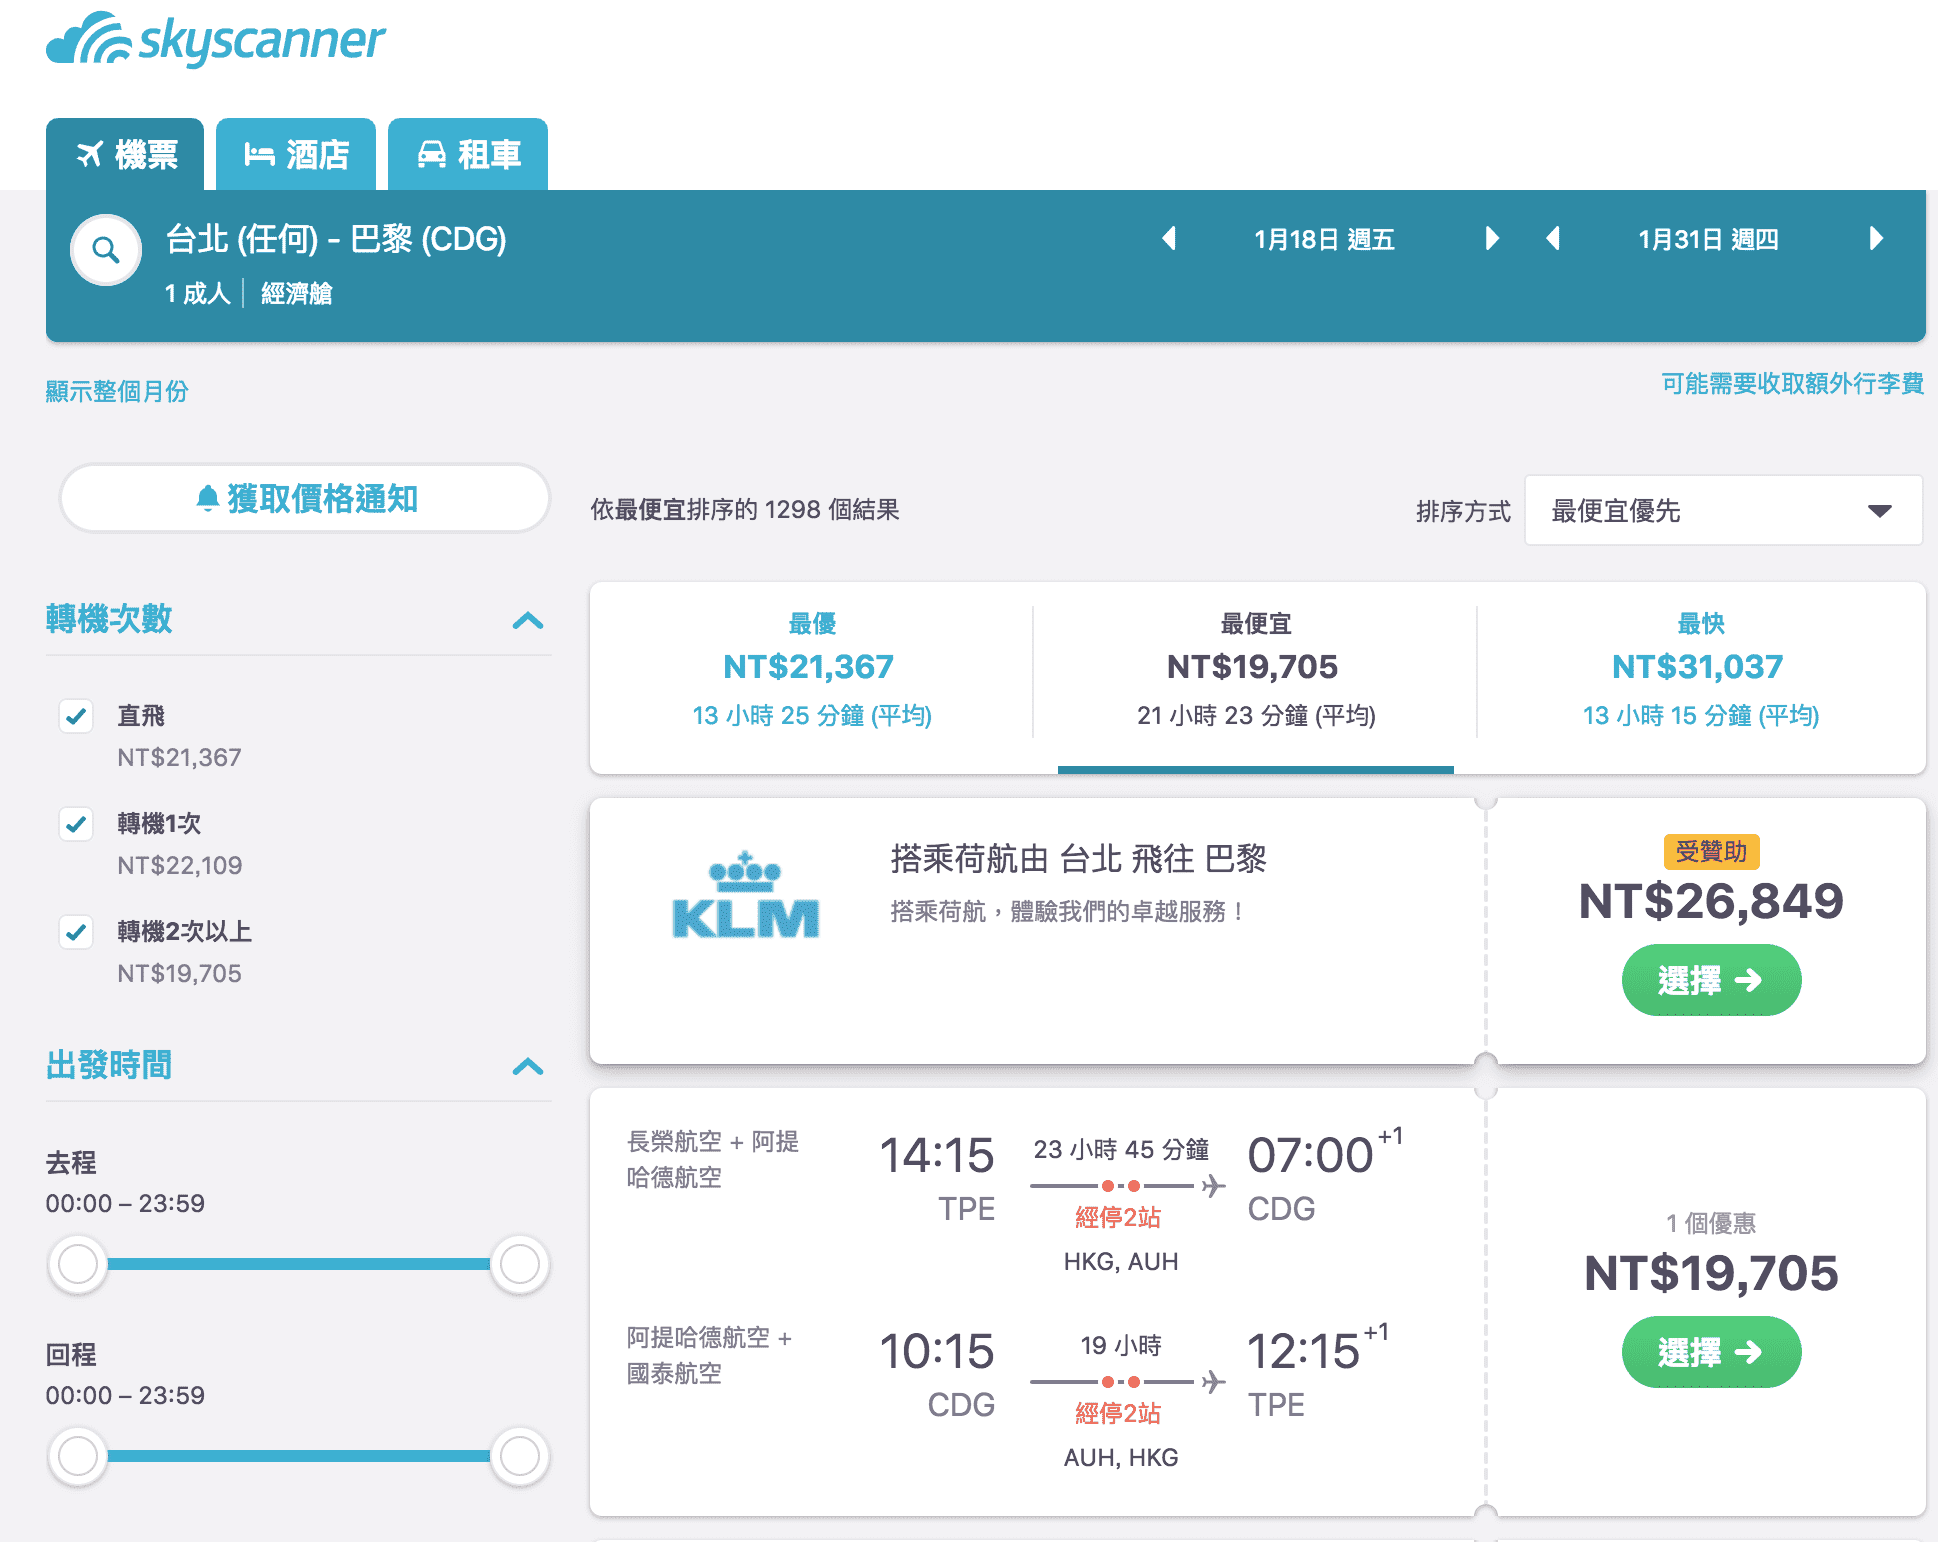Click the KLM airline logo
Image resolution: width=1938 pixels, height=1542 pixels.
point(745,895)
